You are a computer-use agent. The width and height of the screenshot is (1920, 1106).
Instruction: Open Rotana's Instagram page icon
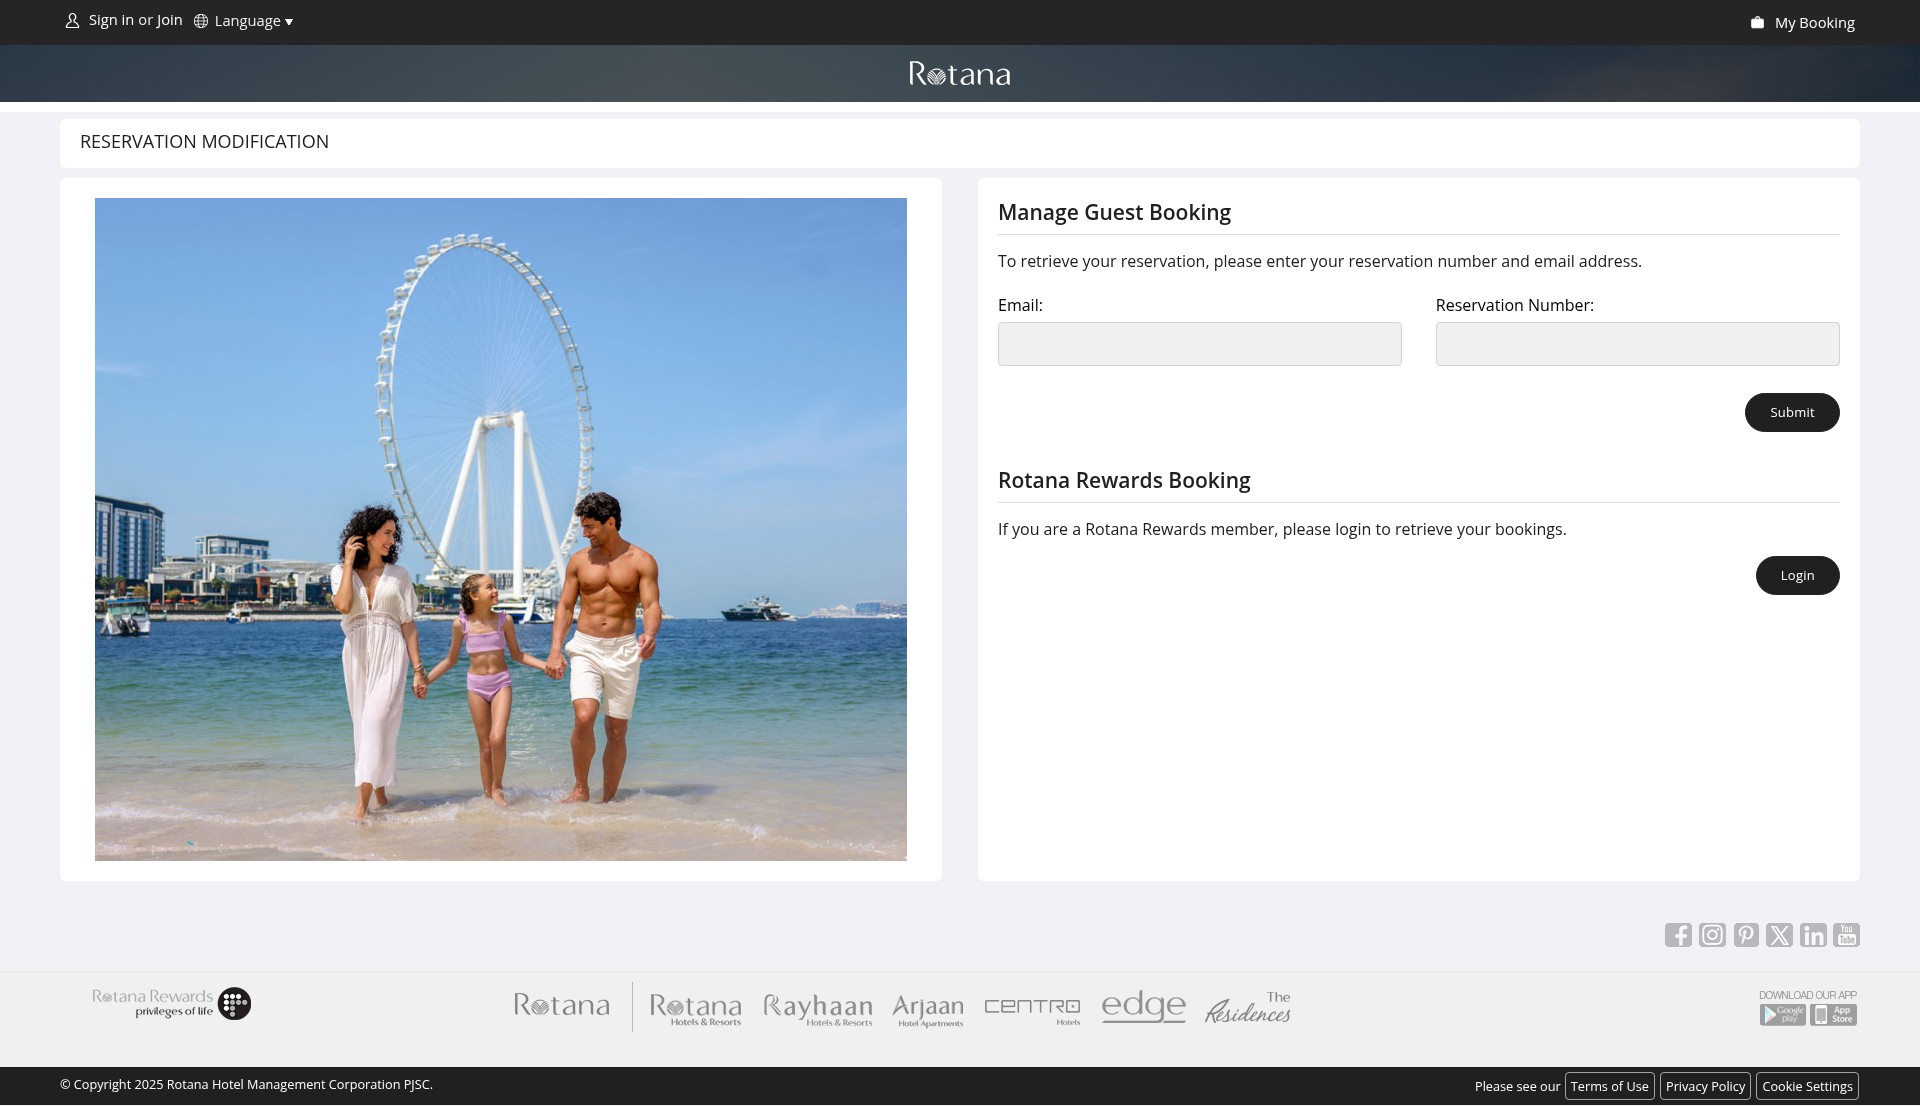point(1712,935)
